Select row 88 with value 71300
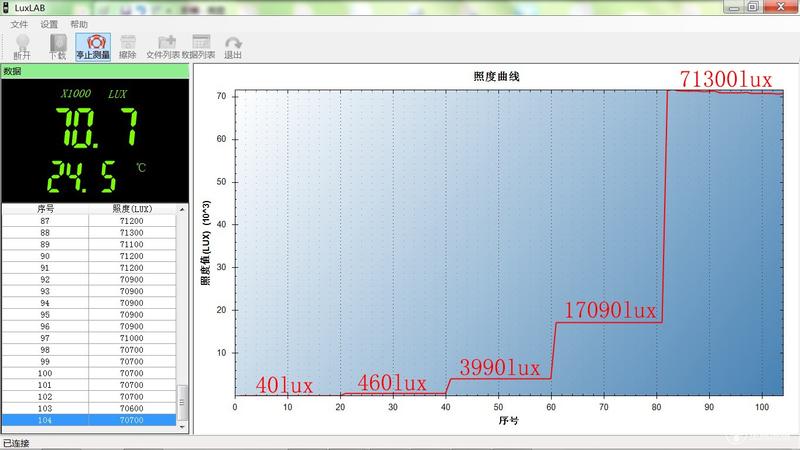Image resolution: width=800 pixels, height=450 pixels. (x=89, y=232)
